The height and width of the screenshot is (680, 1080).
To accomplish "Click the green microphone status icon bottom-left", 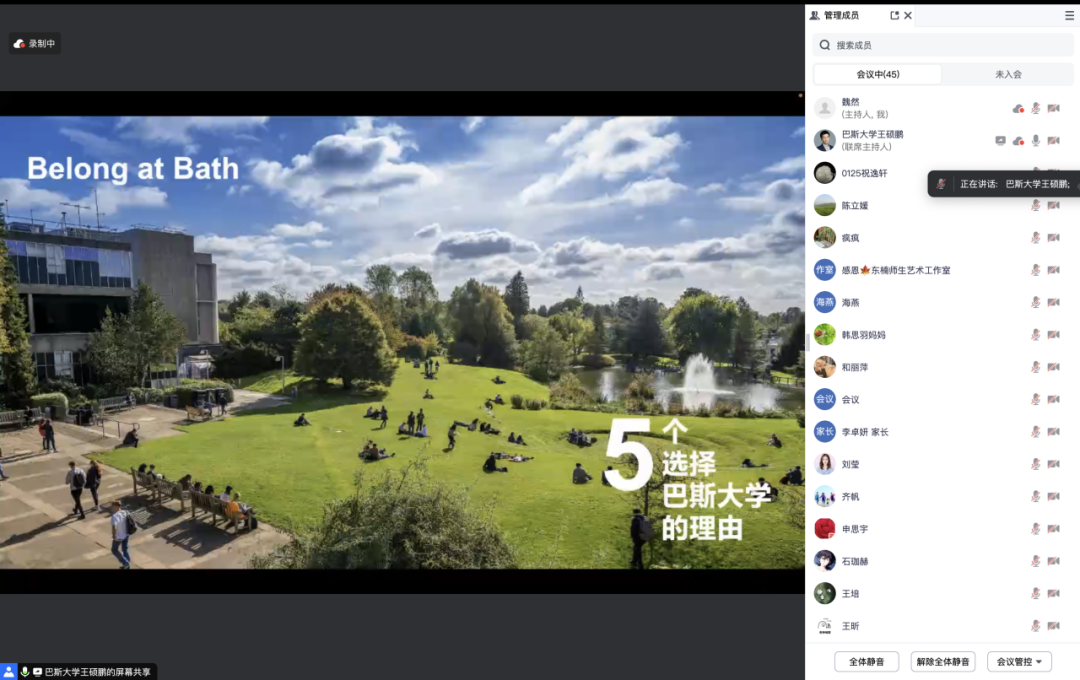I will pos(25,672).
